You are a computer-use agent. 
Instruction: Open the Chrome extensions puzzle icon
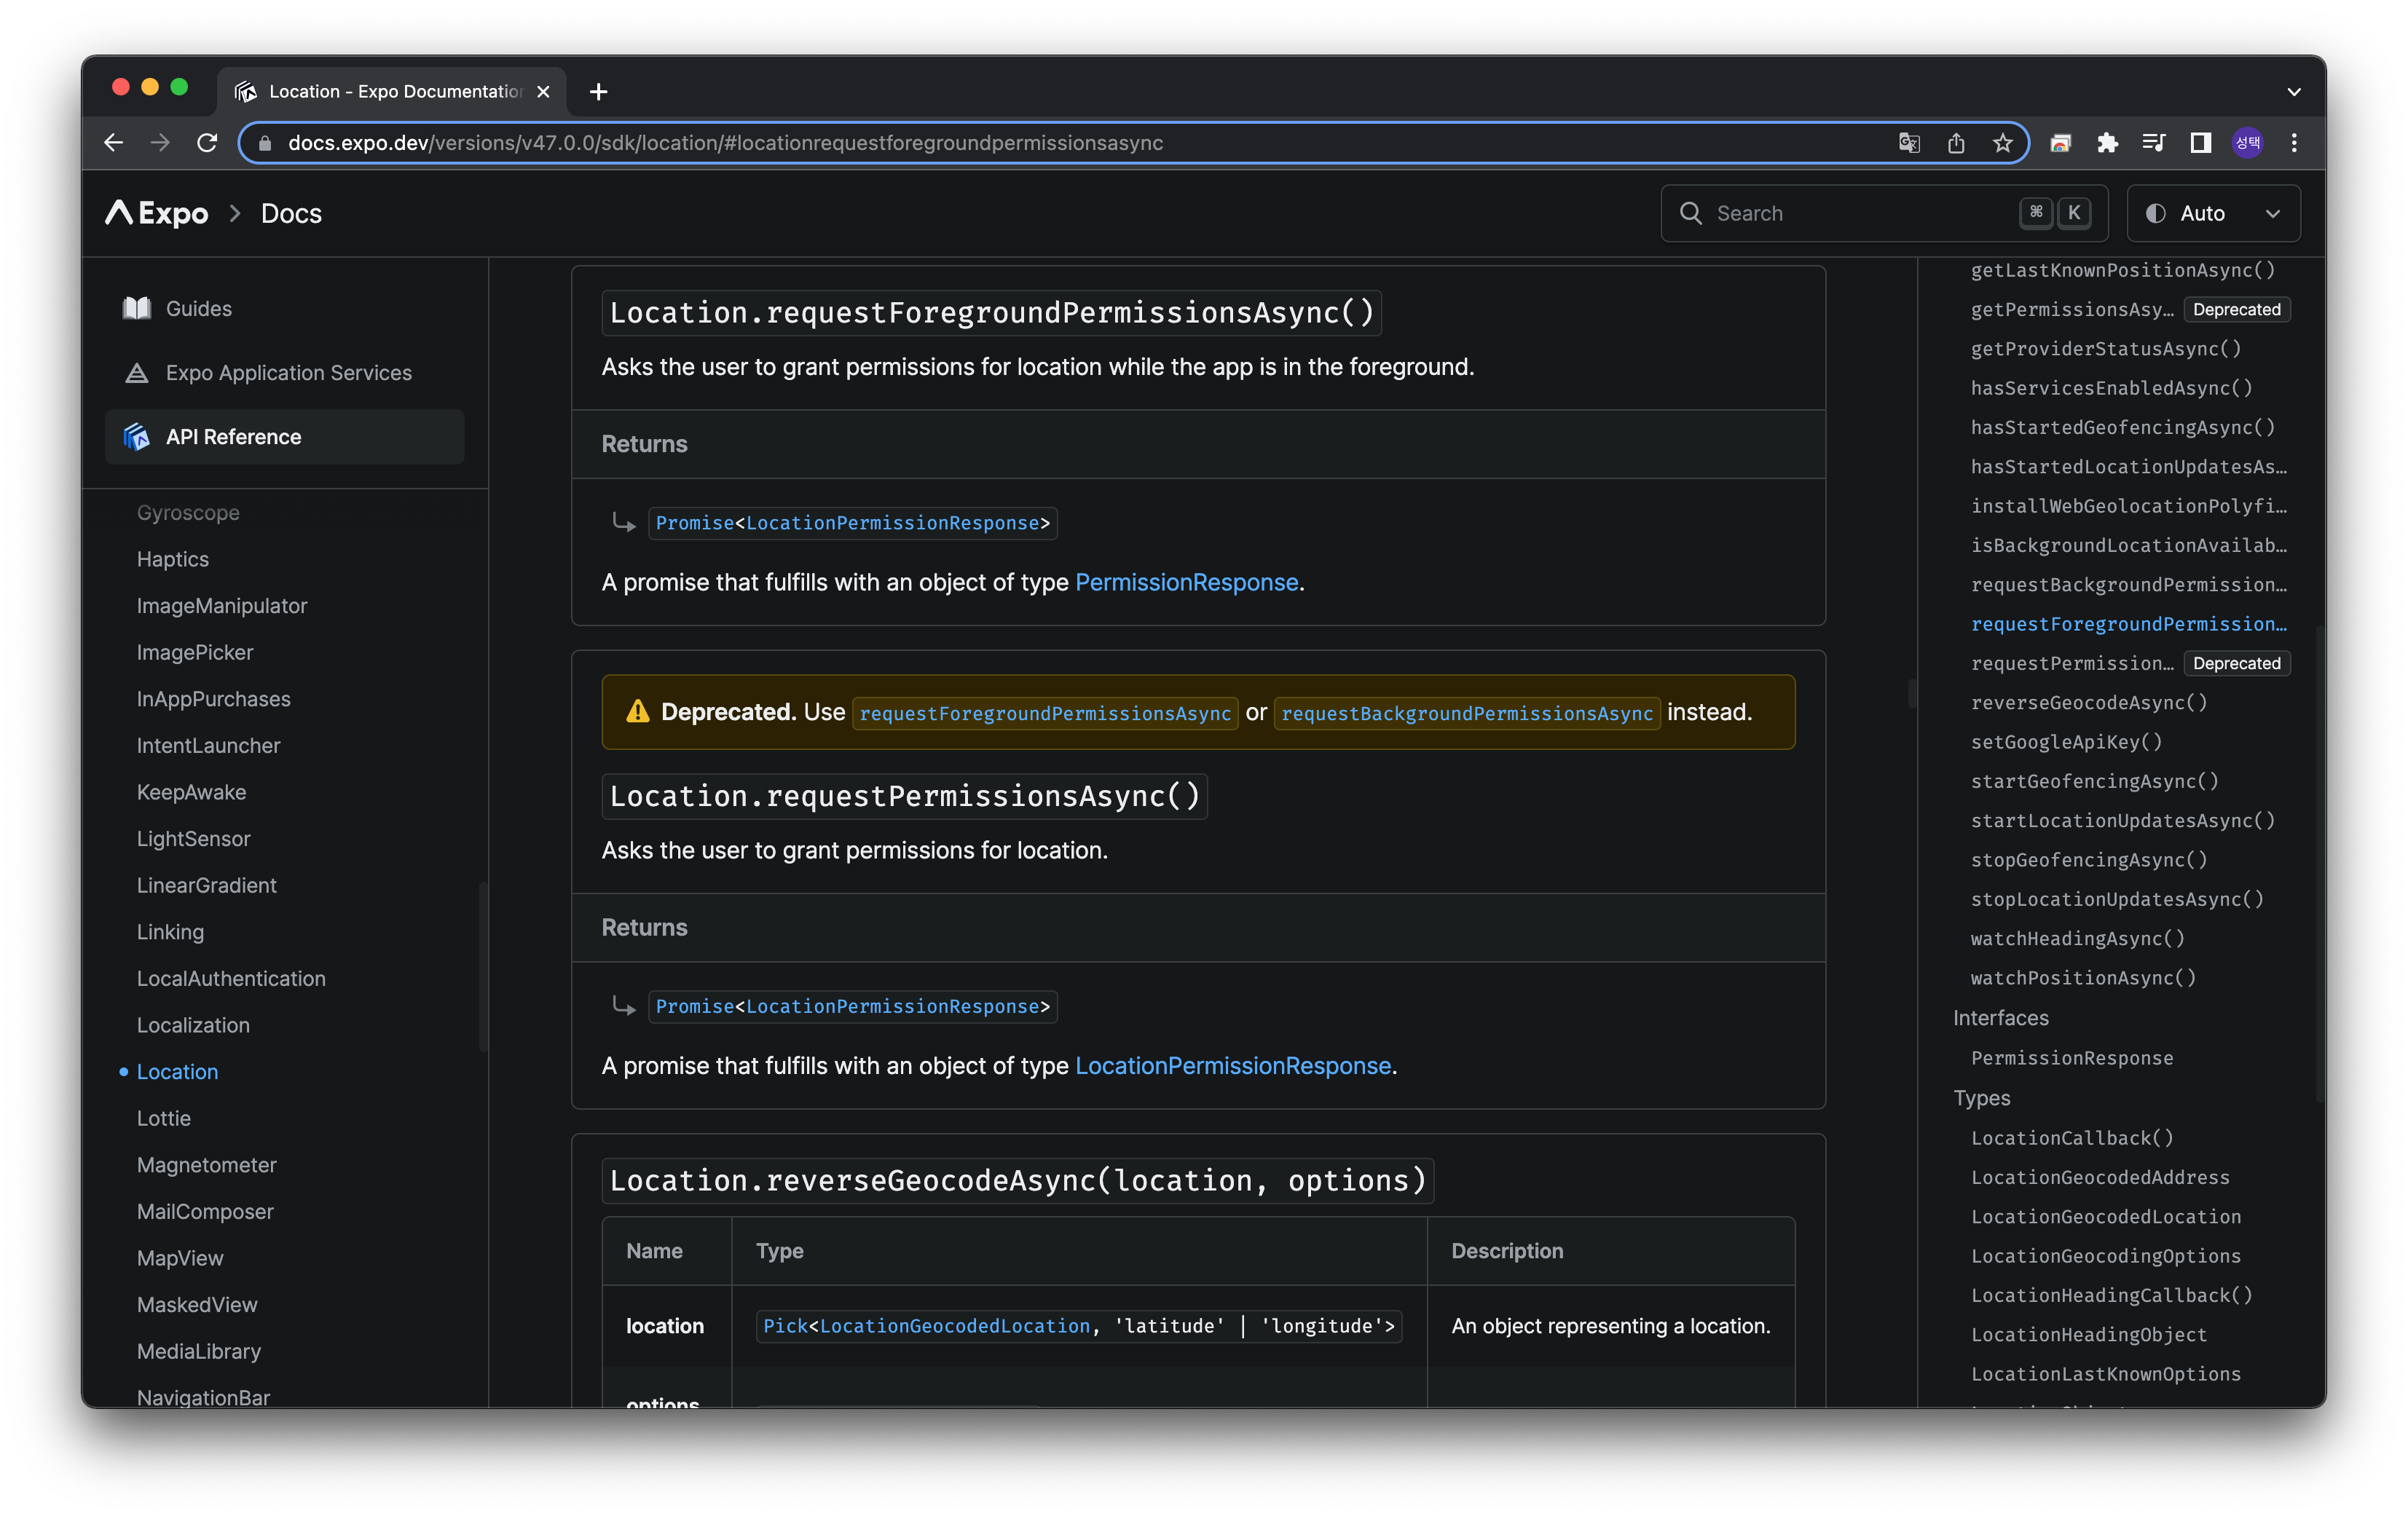click(x=2107, y=143)
